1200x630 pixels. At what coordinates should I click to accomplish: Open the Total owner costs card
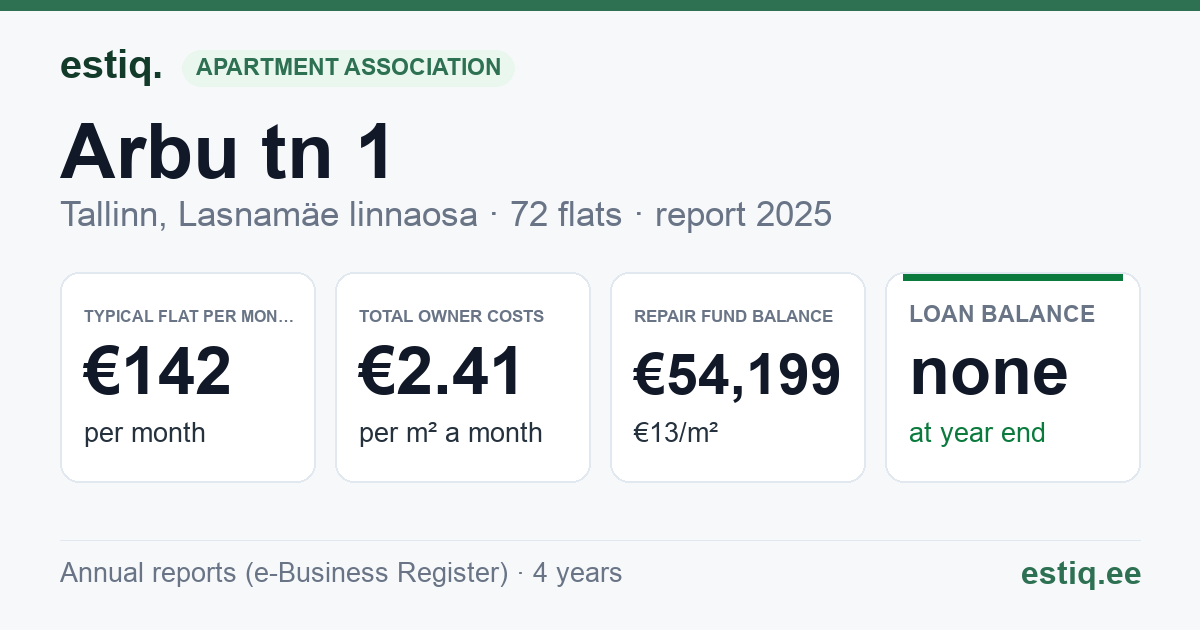point(463,377)
